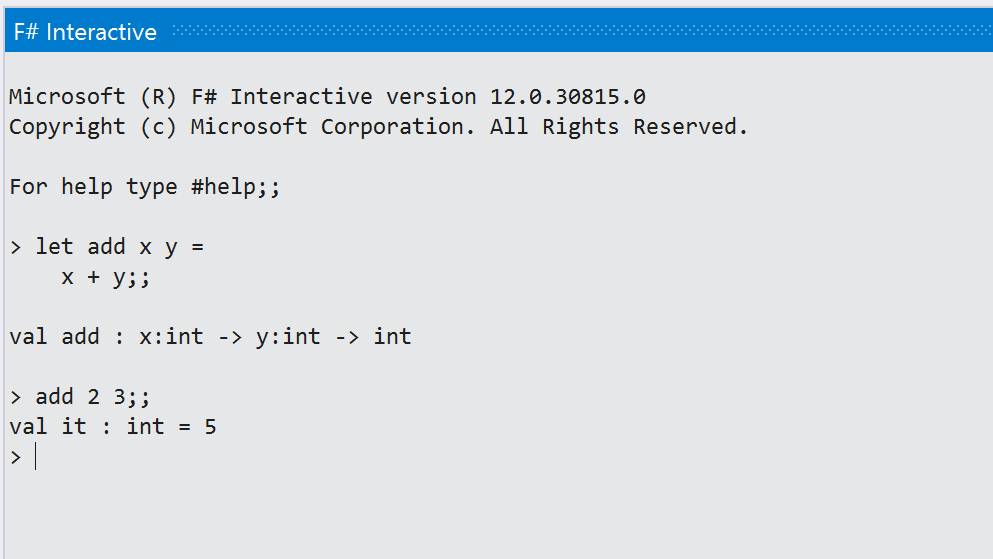This screenshot has width=993, height=559.
Task: Click the 'val it : int = 5' result
Action: coord(113,427)
